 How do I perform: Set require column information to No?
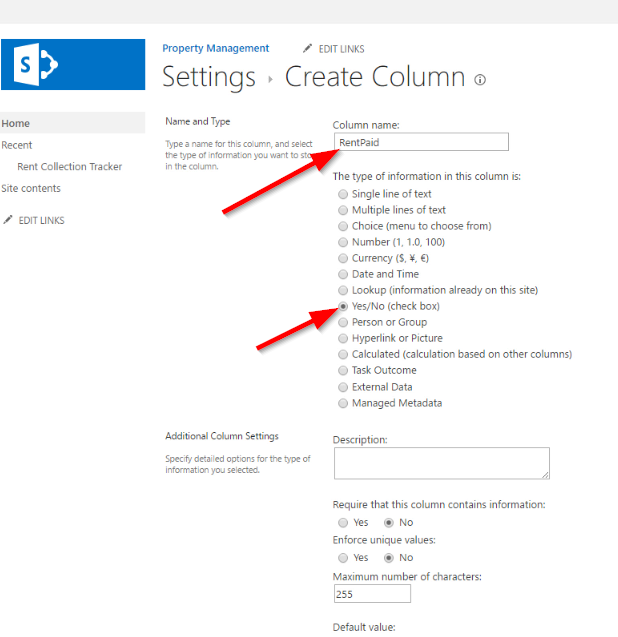pyautogui.click(x=389, y=522)
